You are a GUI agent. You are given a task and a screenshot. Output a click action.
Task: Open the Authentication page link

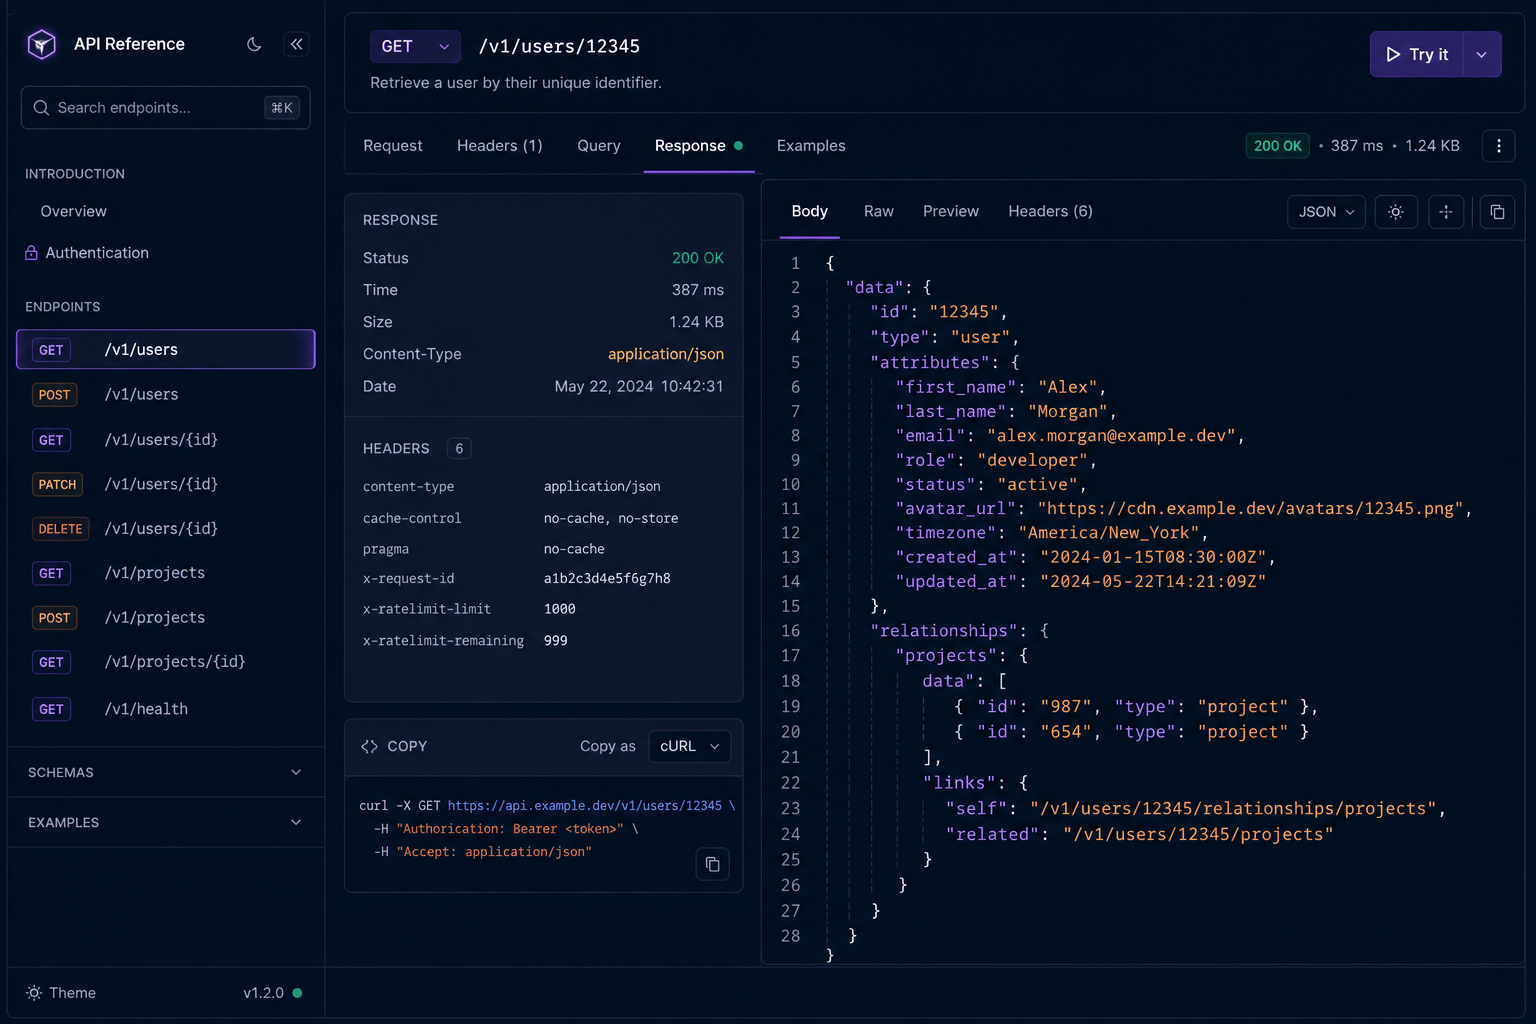point(97,253)
